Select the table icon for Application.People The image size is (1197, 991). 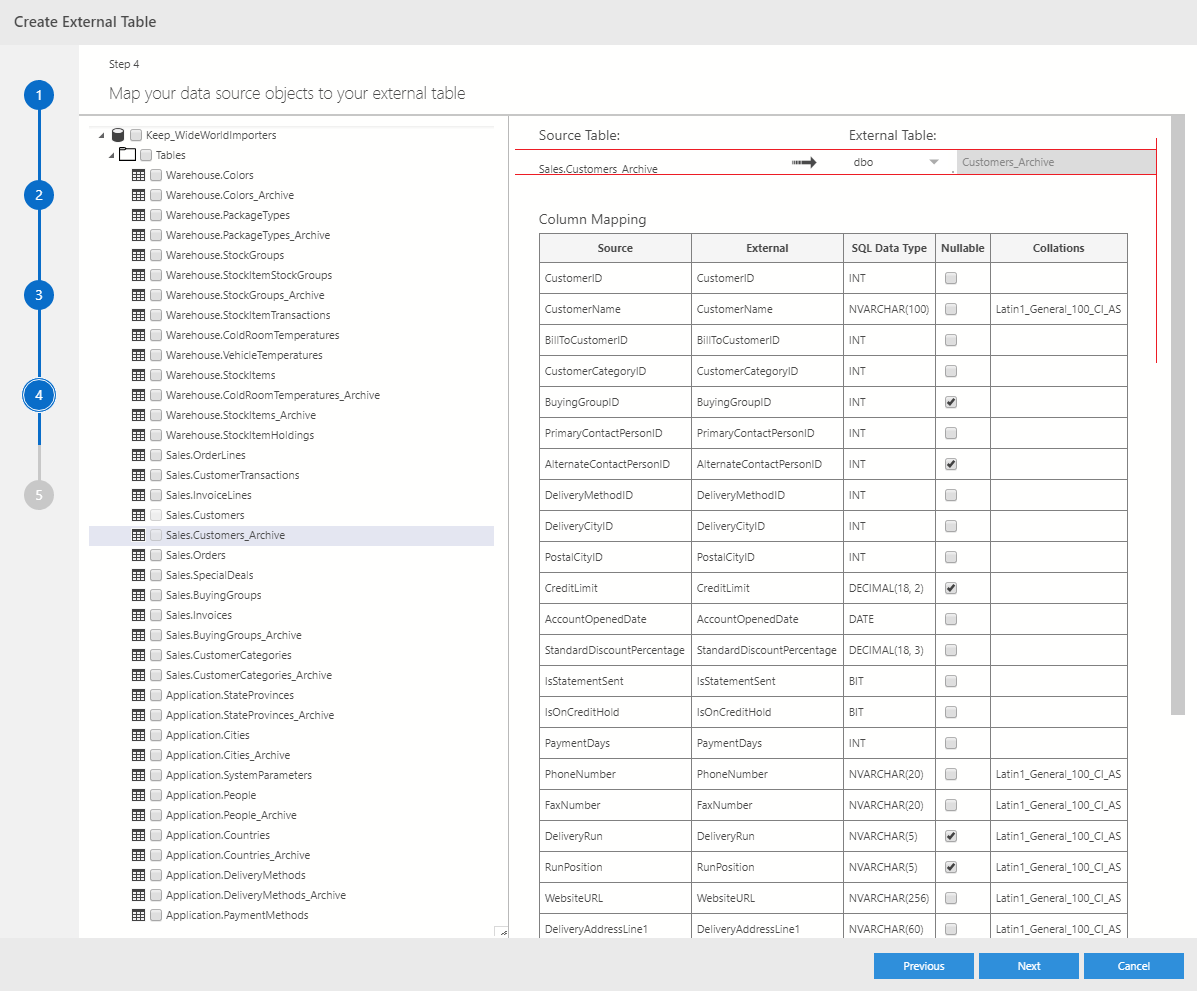139,795
